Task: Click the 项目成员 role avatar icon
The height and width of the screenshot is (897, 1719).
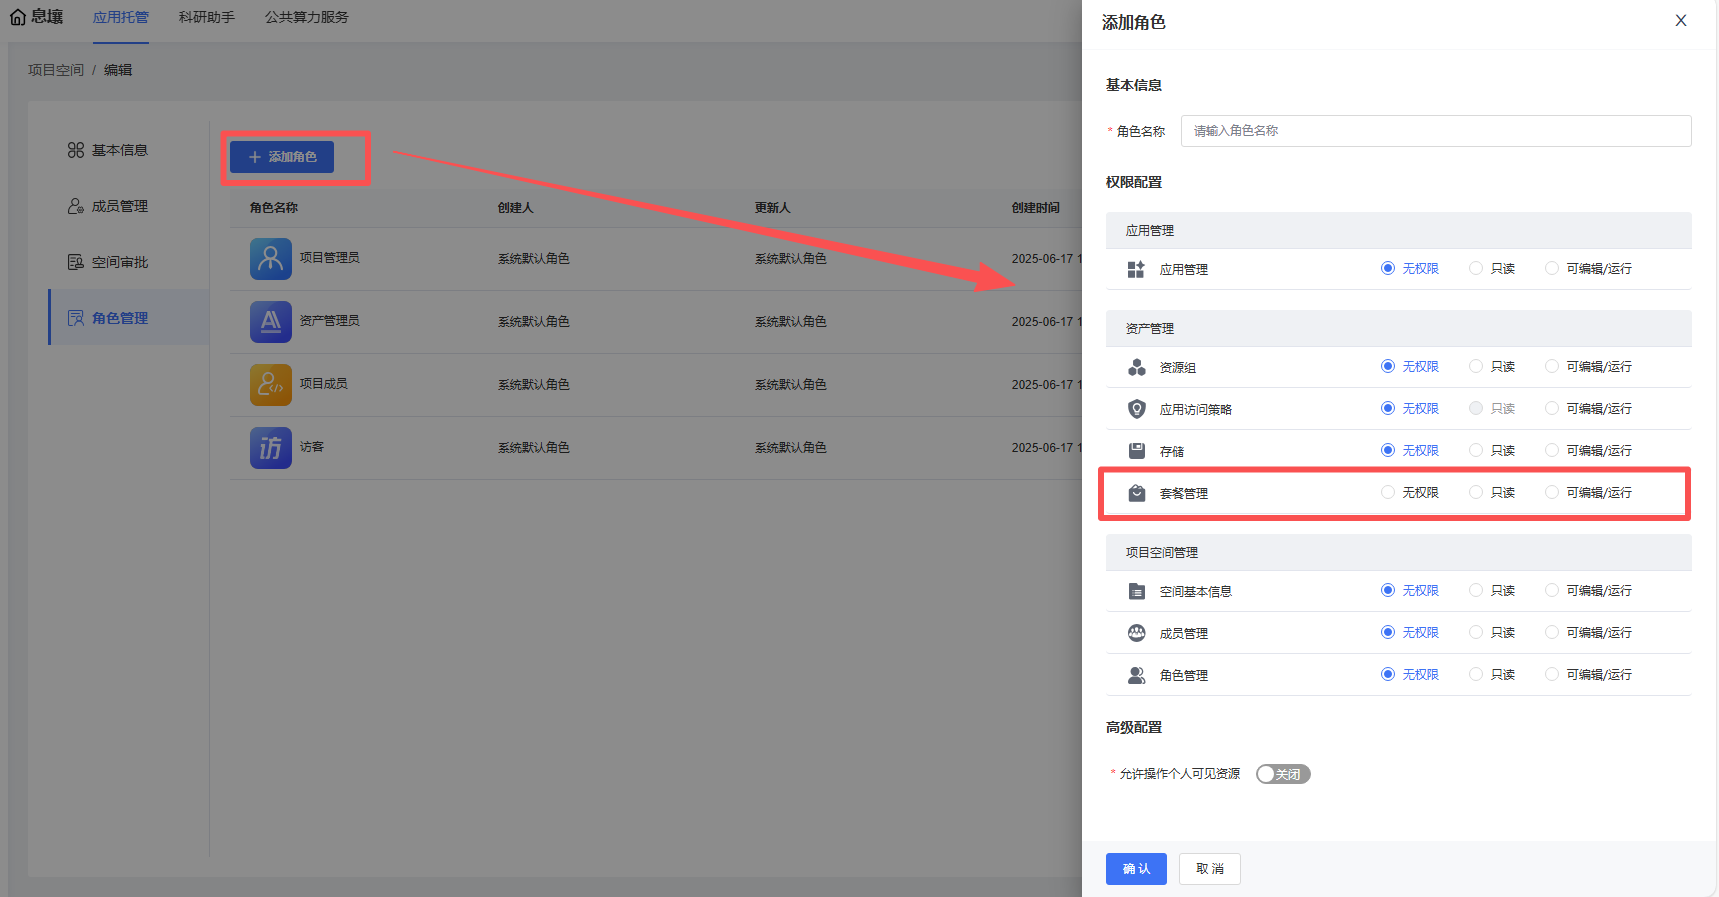Action: tap(271, 385)
